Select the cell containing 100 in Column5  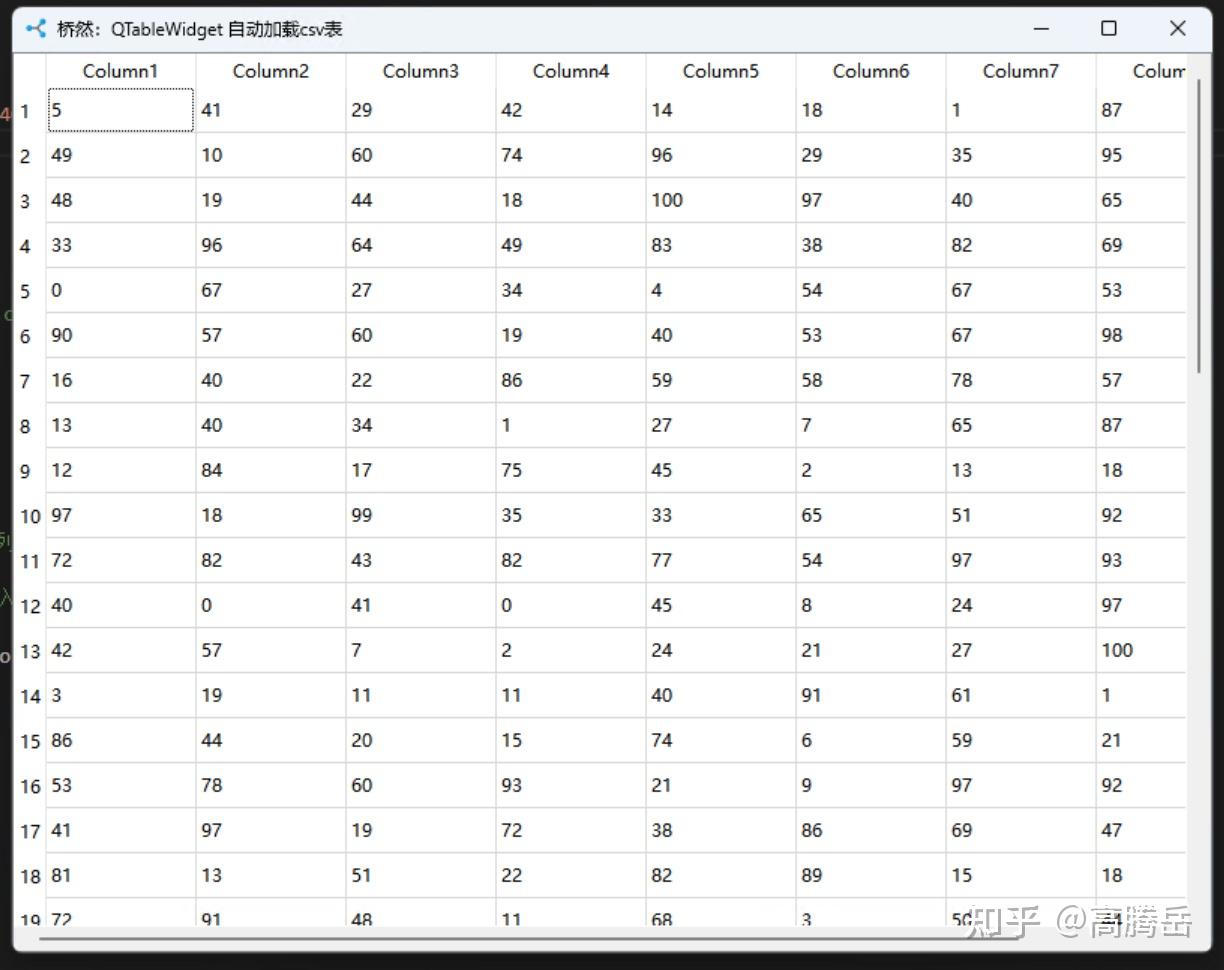[720, 200]
